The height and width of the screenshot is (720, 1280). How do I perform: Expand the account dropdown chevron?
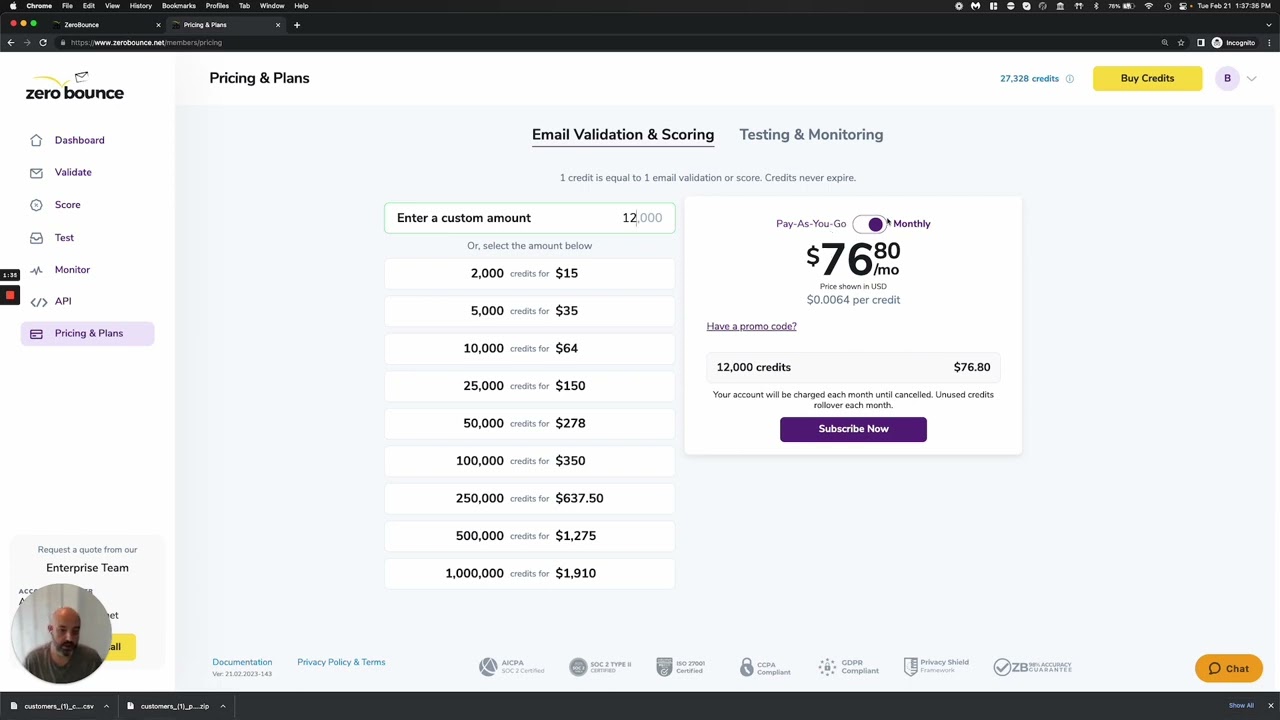(1251, 78)
